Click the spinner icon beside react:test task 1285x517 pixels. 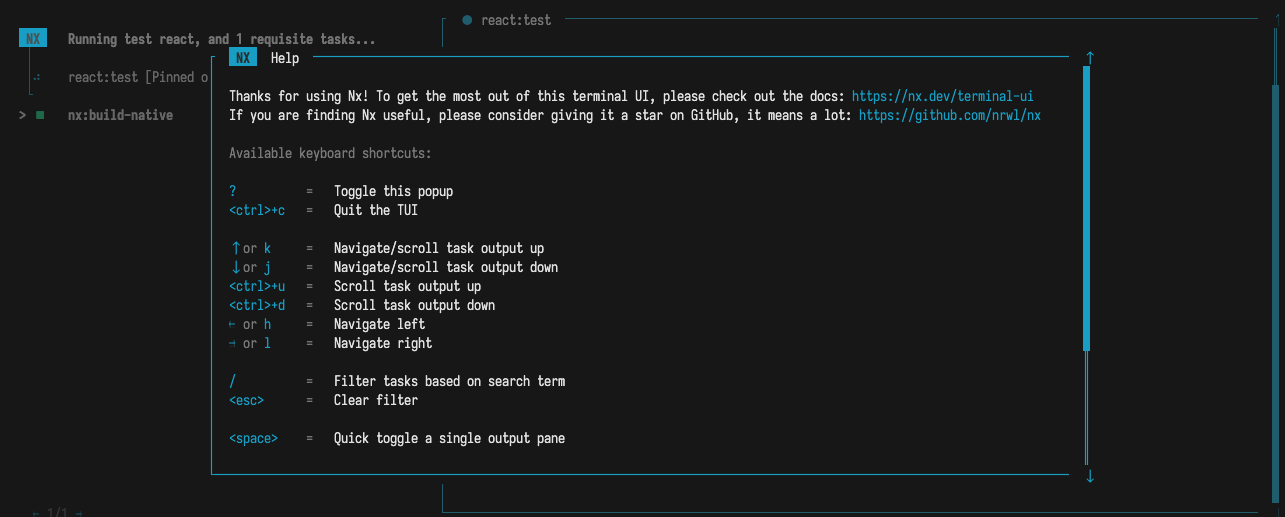pos(36,77)
